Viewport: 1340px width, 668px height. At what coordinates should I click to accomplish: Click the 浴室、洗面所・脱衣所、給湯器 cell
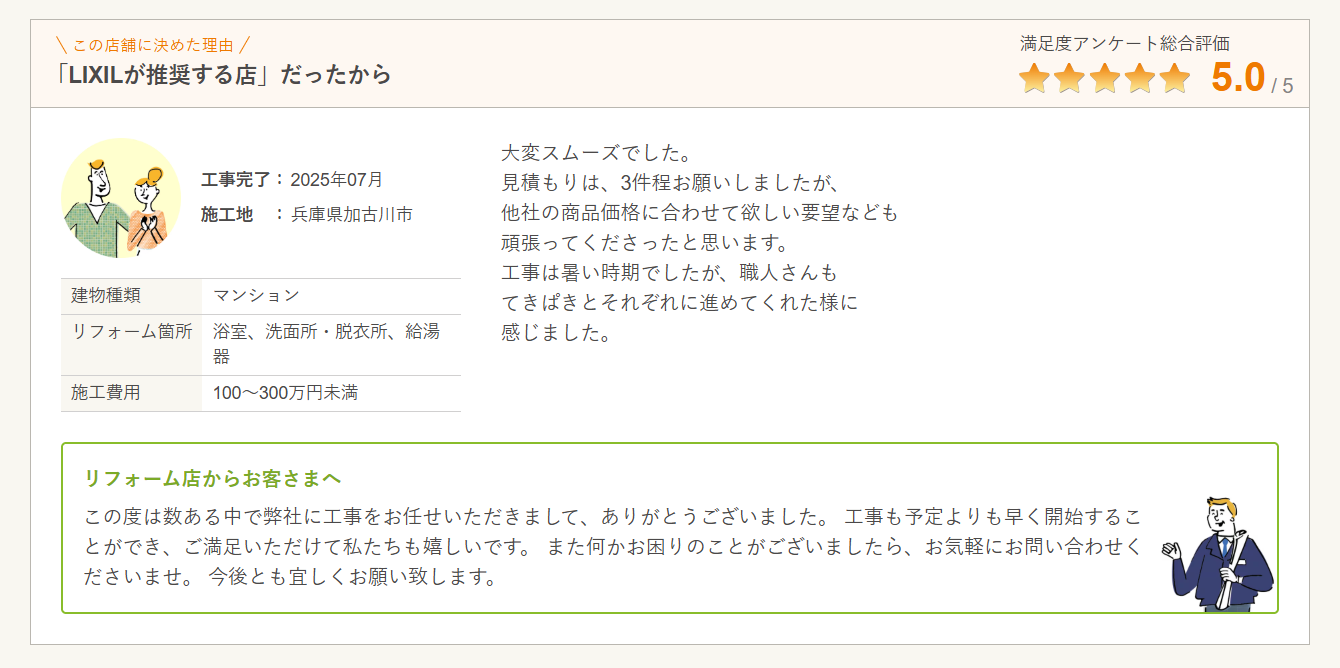click(x=326, y=343)
